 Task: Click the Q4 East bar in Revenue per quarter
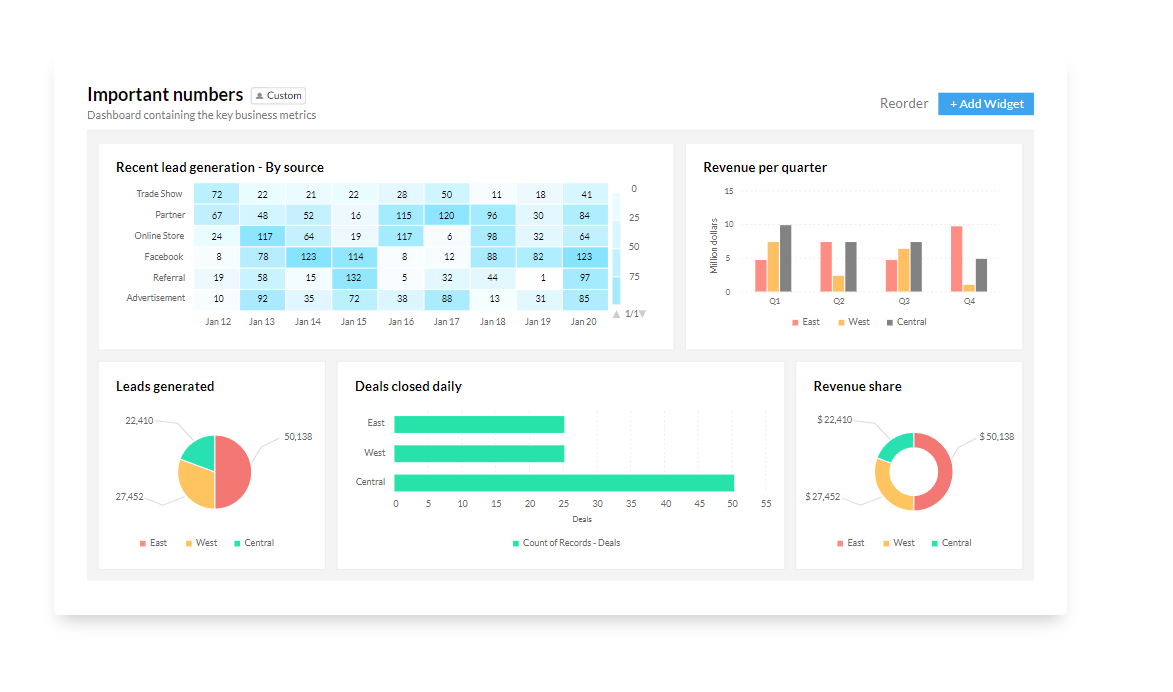[x=957, y=259]
